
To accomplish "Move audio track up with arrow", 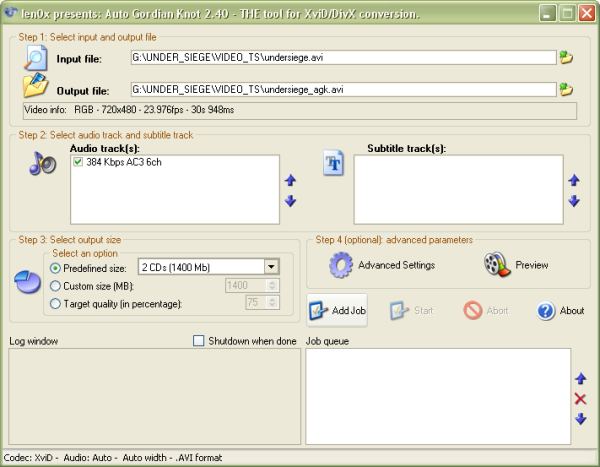I will coord(290,180).
